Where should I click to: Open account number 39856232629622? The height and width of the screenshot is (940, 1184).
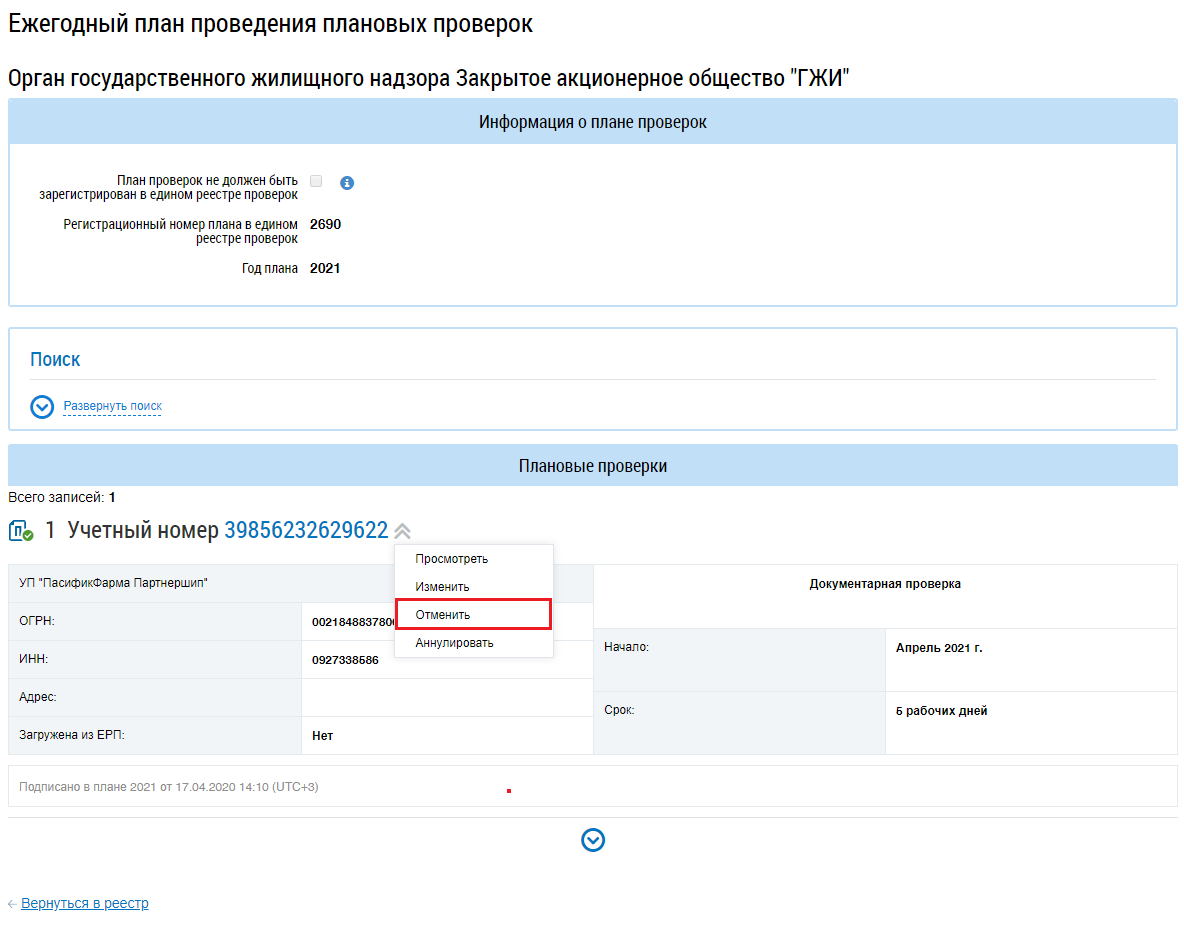[x=306, y=530]
